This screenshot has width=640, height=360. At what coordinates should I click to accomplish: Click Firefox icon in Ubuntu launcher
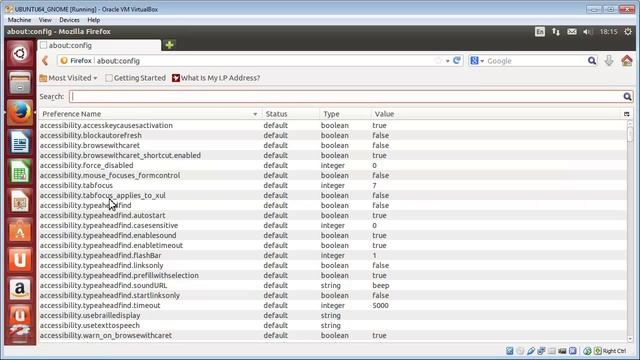[x=20, y=113]
